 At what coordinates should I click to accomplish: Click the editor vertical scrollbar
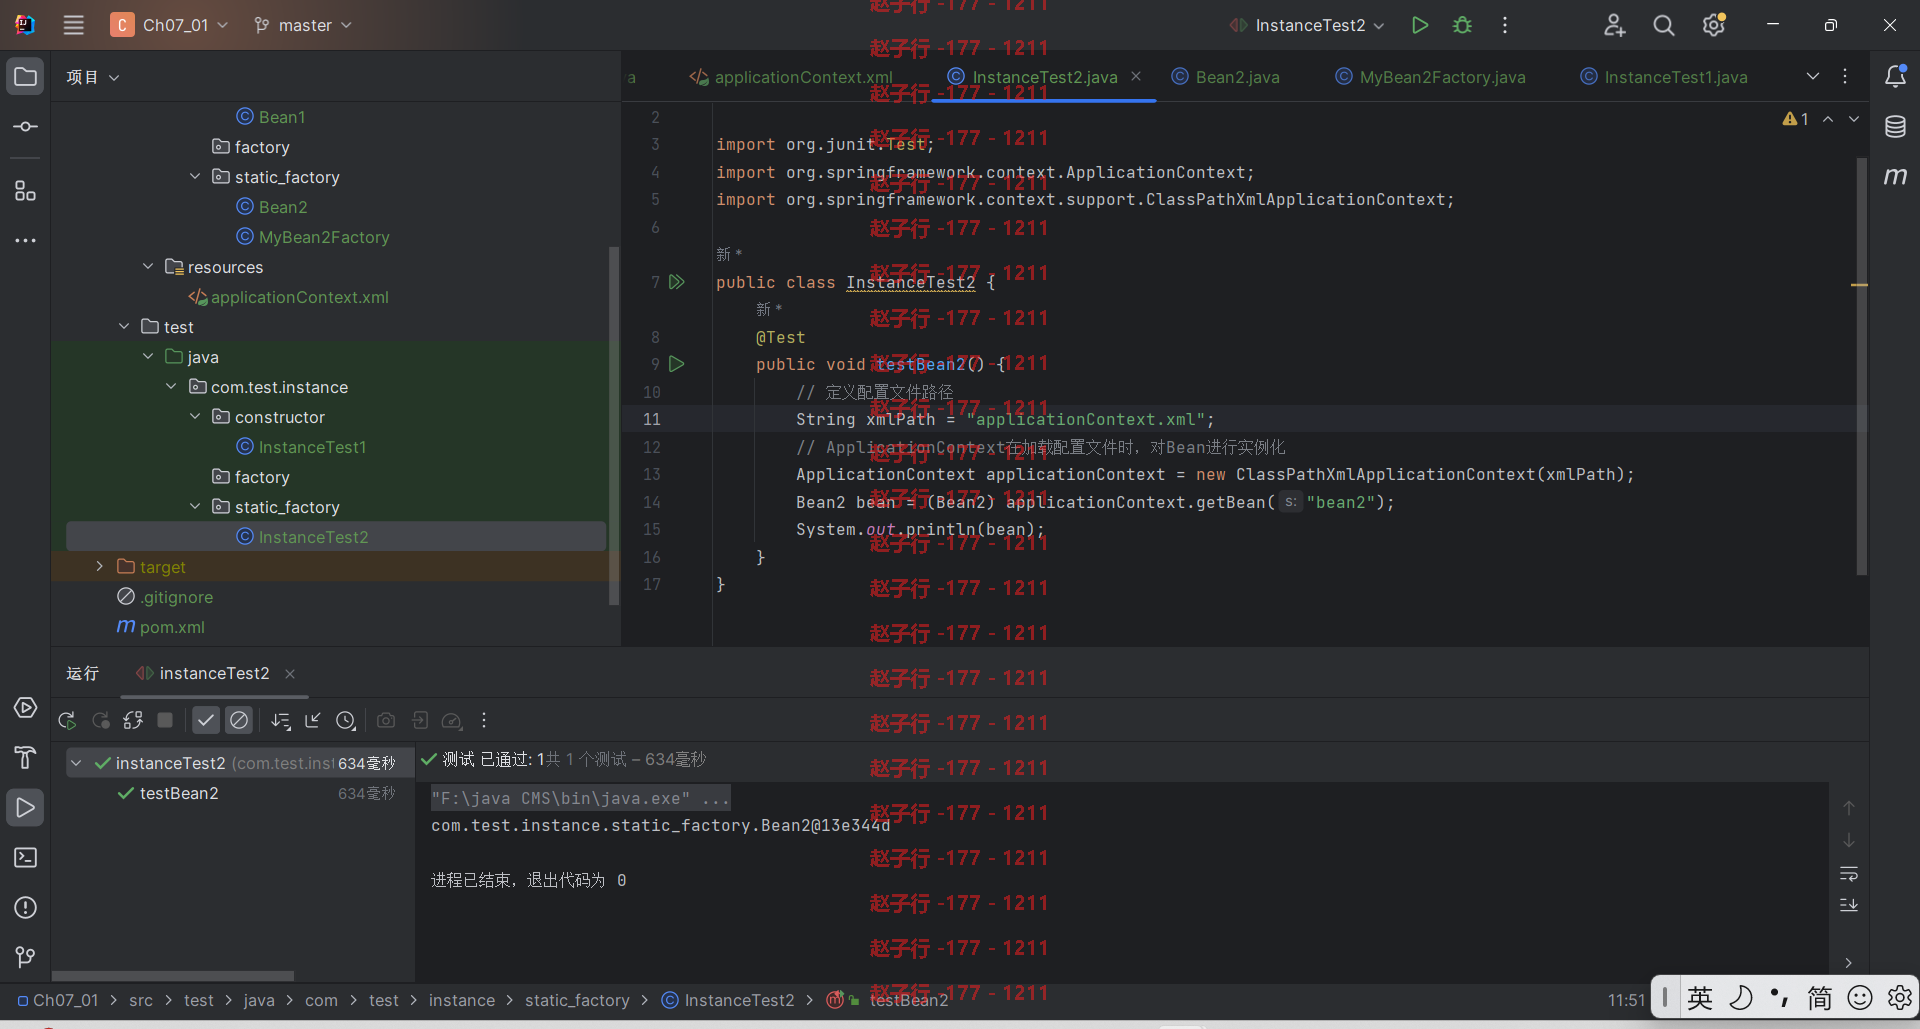(x=1862, y=365)
